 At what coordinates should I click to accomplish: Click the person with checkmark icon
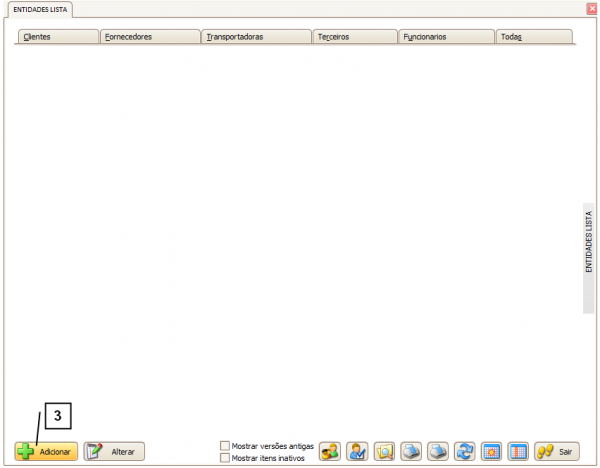click(358, 452)
